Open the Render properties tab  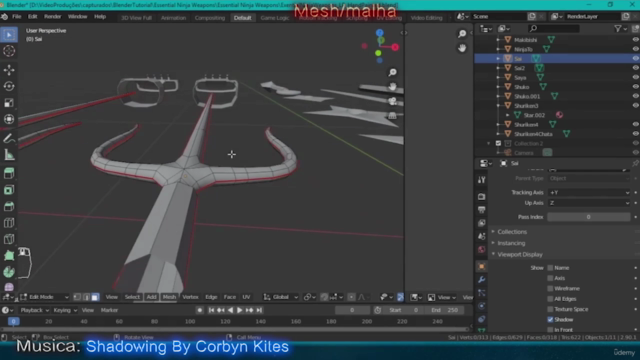tap(482, 196)
